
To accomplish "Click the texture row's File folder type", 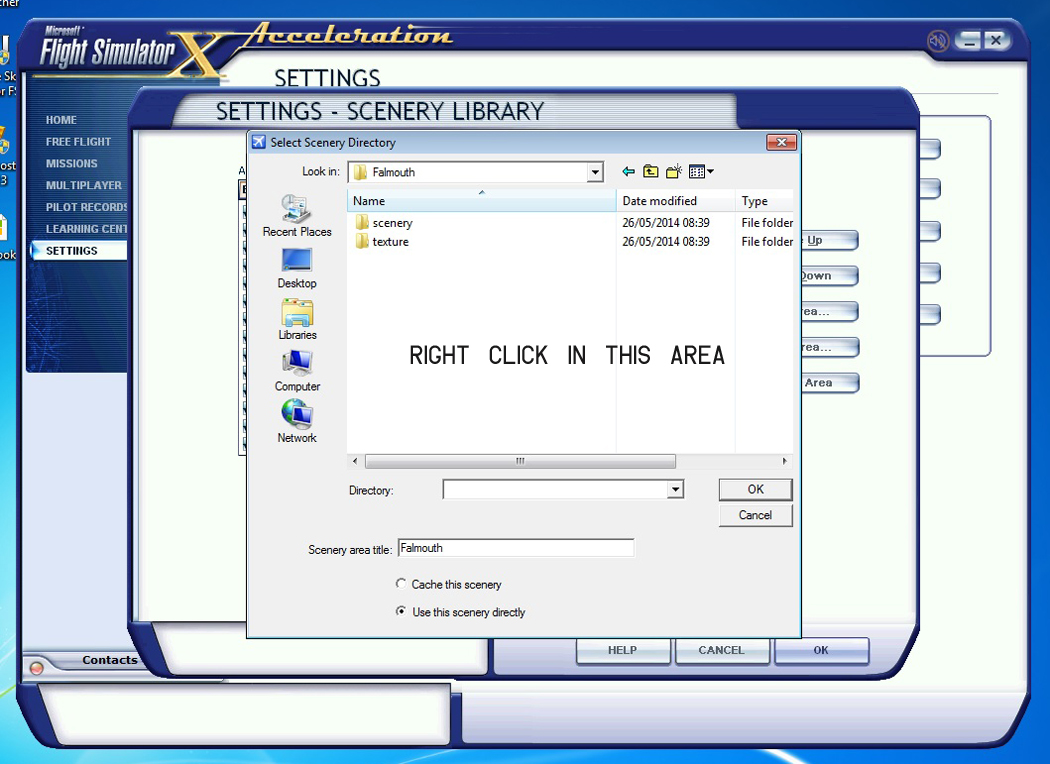I will tap(767, 241).
